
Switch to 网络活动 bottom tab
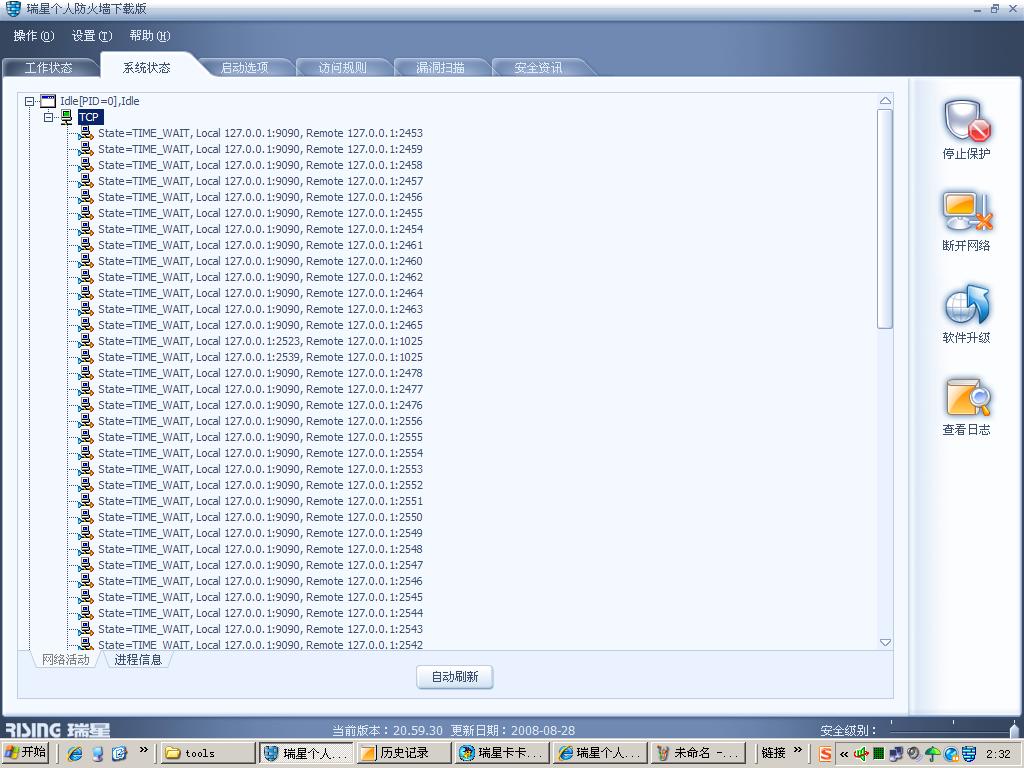tap(65, 660)
